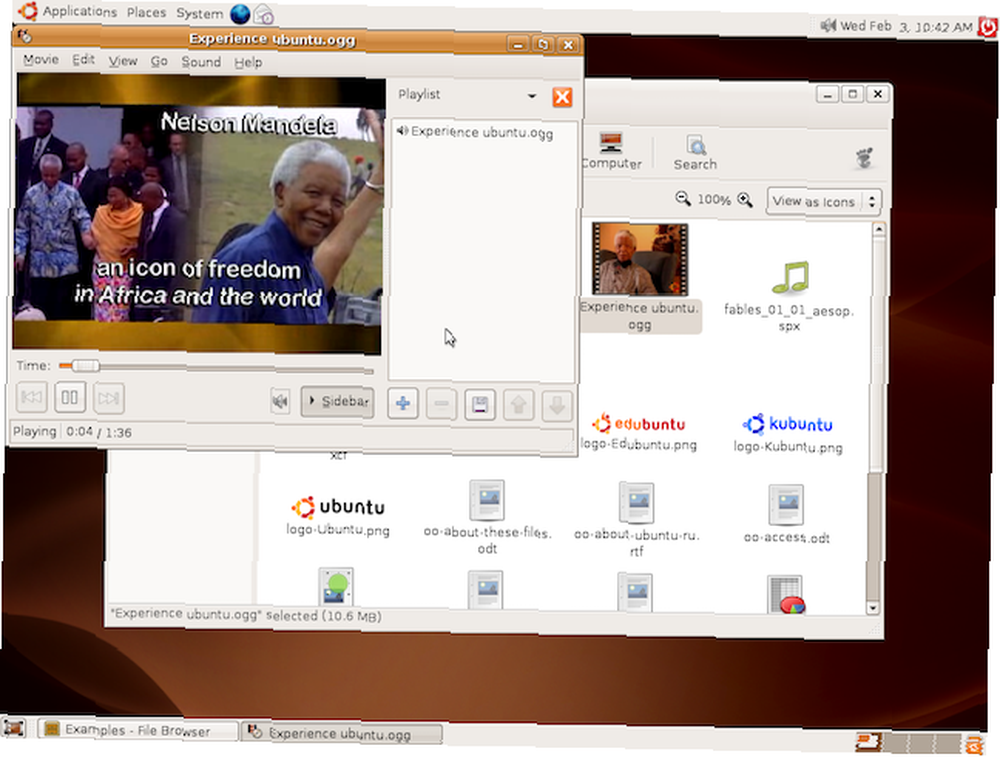1000x757 pixels.
Task: Click the red power button icon
Action: (x=988, y=27)
